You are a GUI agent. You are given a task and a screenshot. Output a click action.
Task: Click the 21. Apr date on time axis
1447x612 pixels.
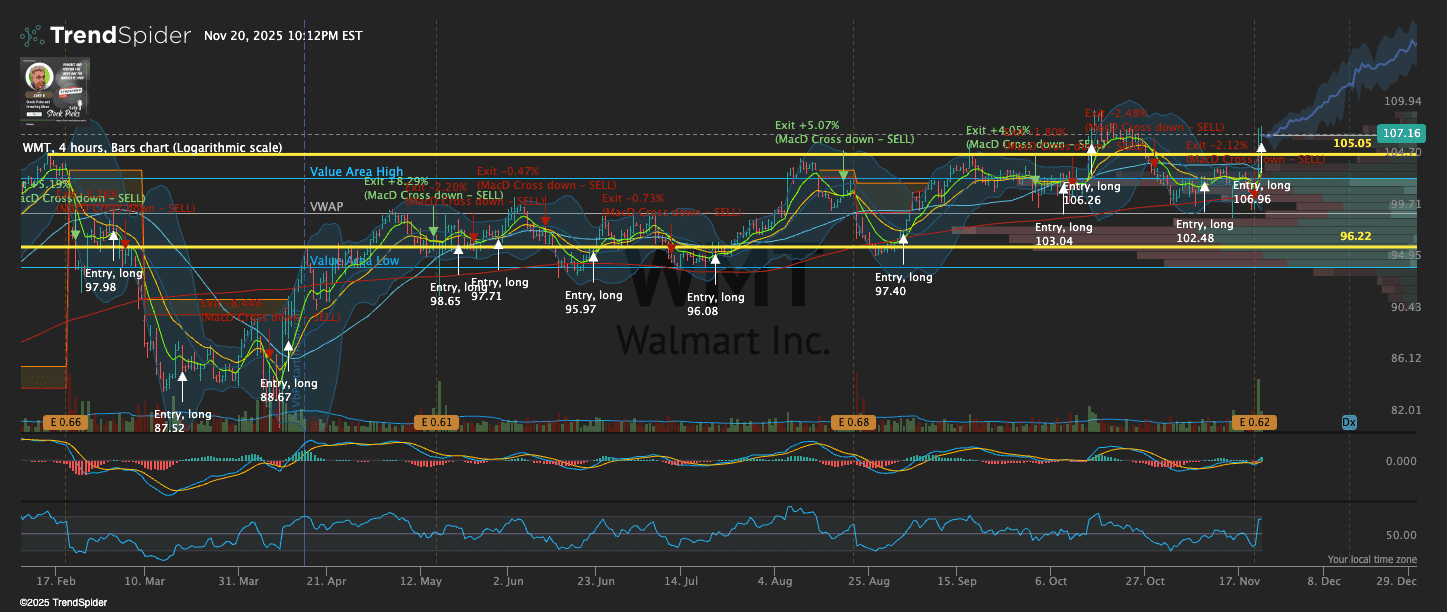[328, 580]
